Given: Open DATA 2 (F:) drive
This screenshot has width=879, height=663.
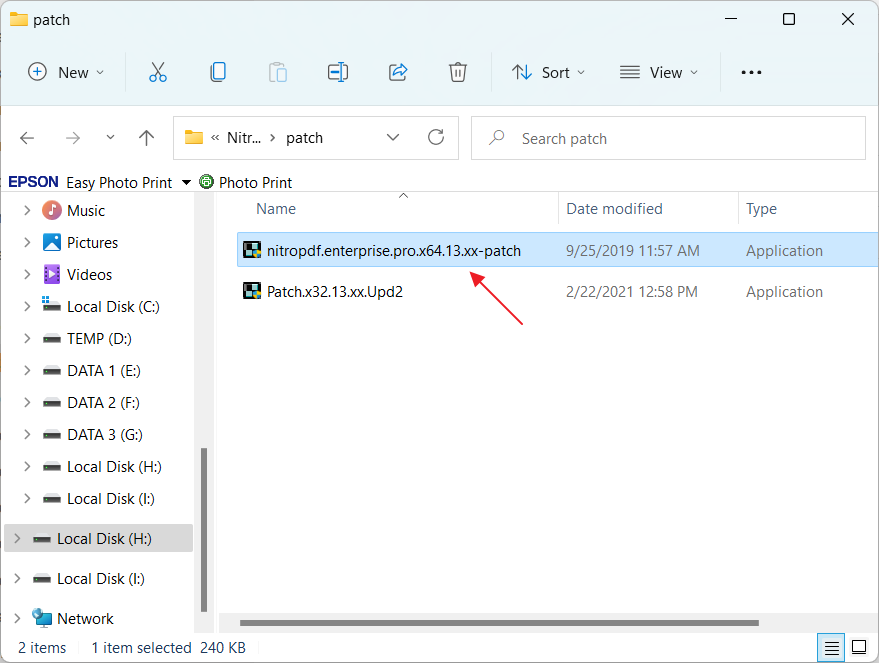Looking at the screenshot, I should point(103,402).
